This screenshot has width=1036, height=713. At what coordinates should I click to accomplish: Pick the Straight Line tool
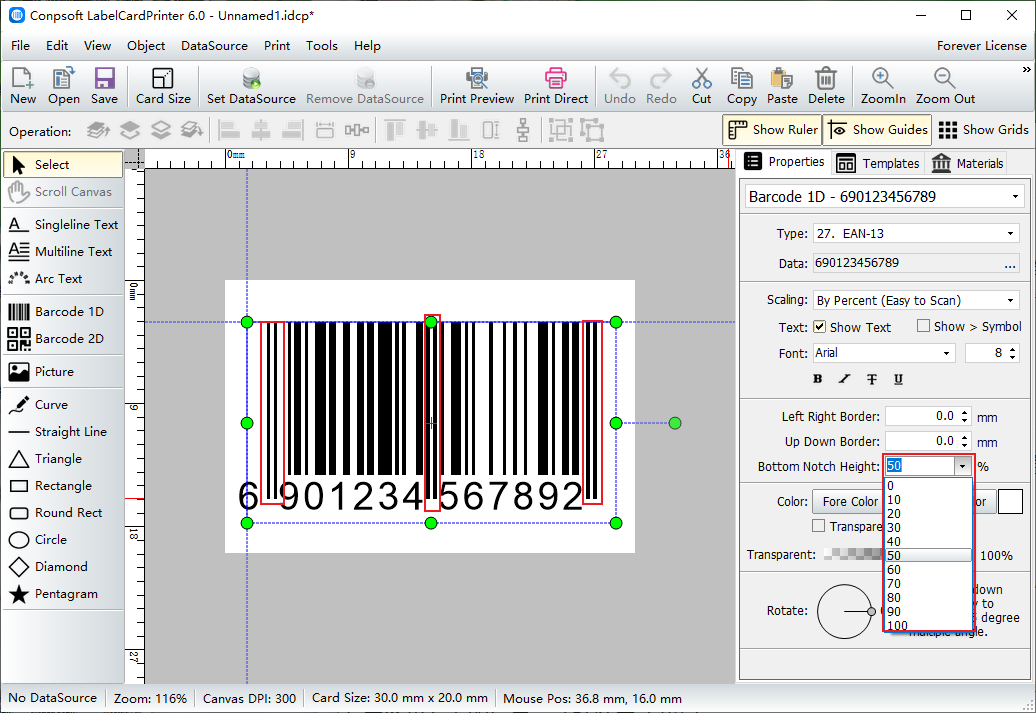(x=63, y=432)
